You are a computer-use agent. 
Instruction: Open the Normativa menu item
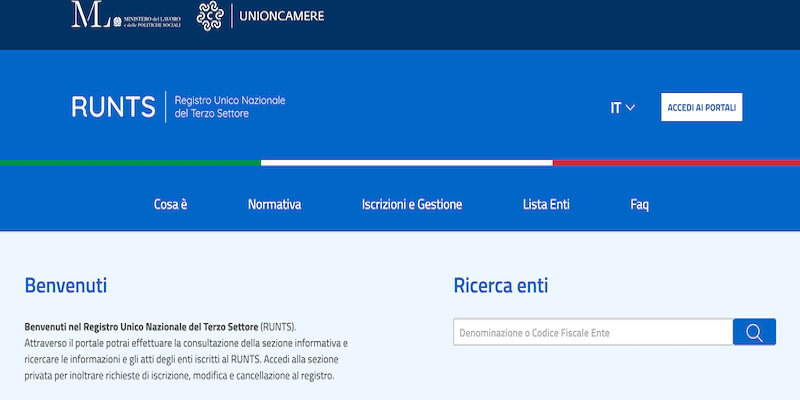point(274,205)
